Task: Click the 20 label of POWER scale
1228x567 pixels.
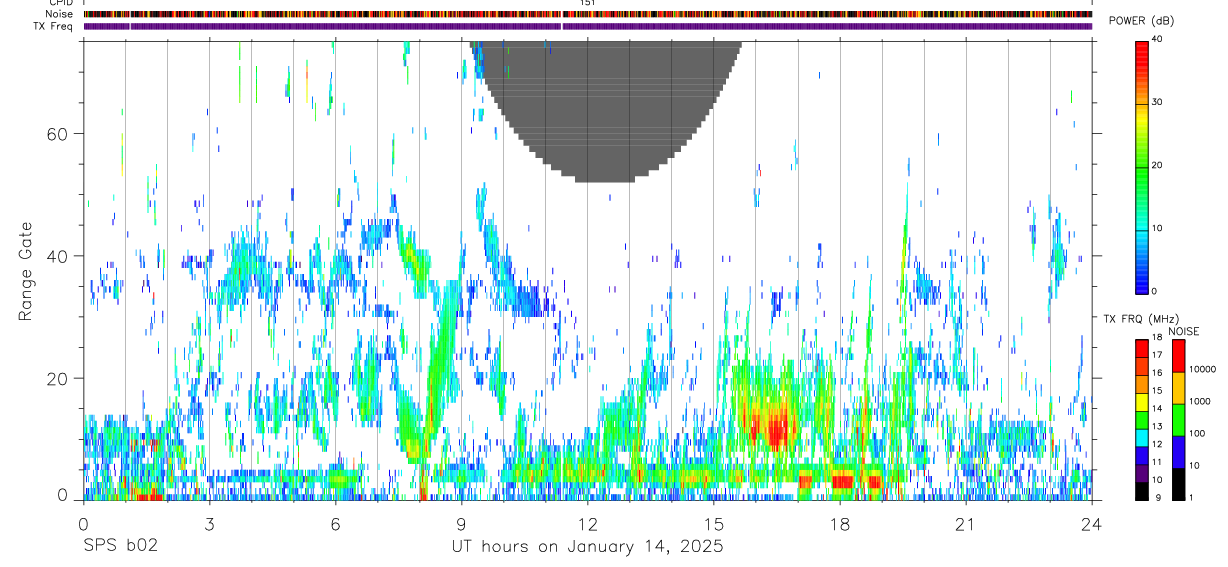Action: [1156, 165]
